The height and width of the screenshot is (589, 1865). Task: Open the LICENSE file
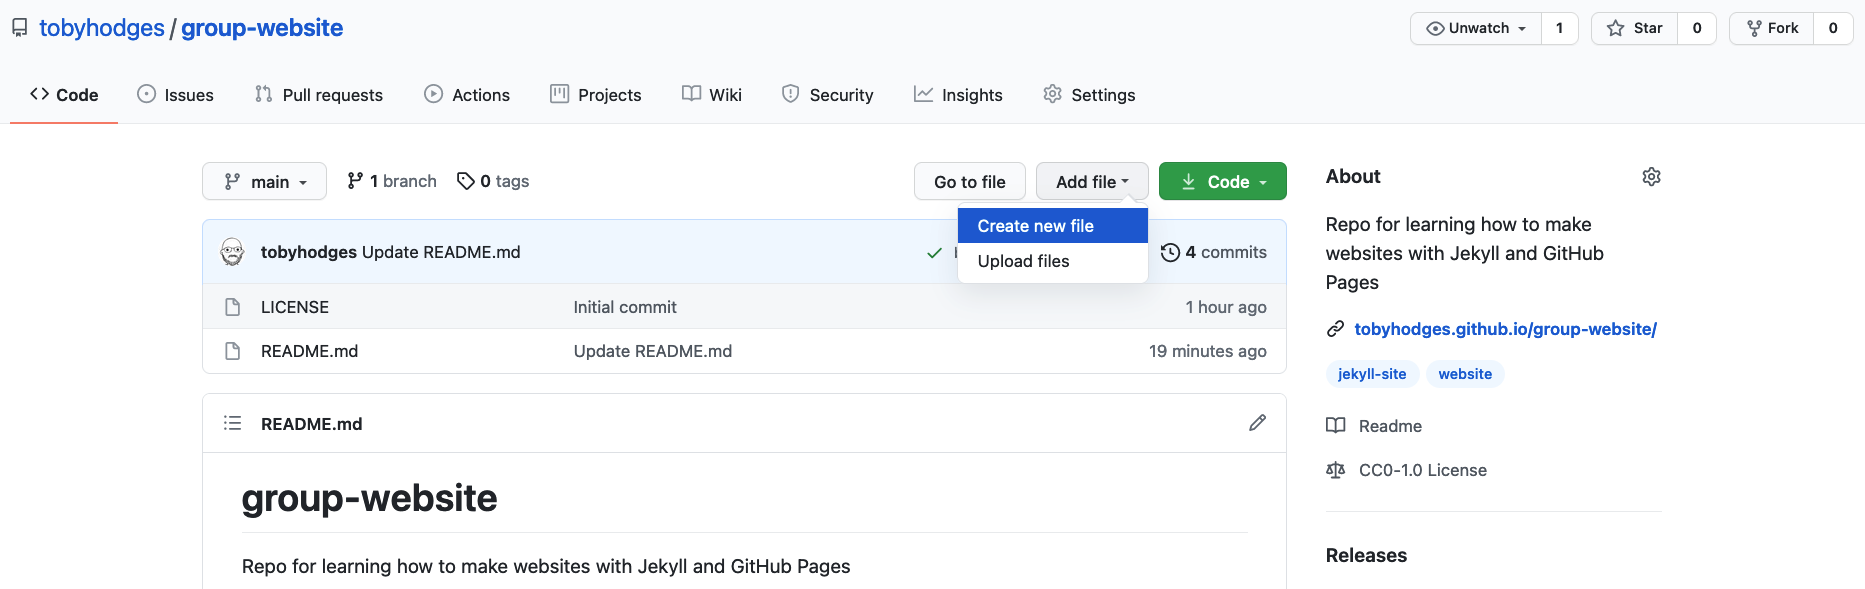click(295, 307)
